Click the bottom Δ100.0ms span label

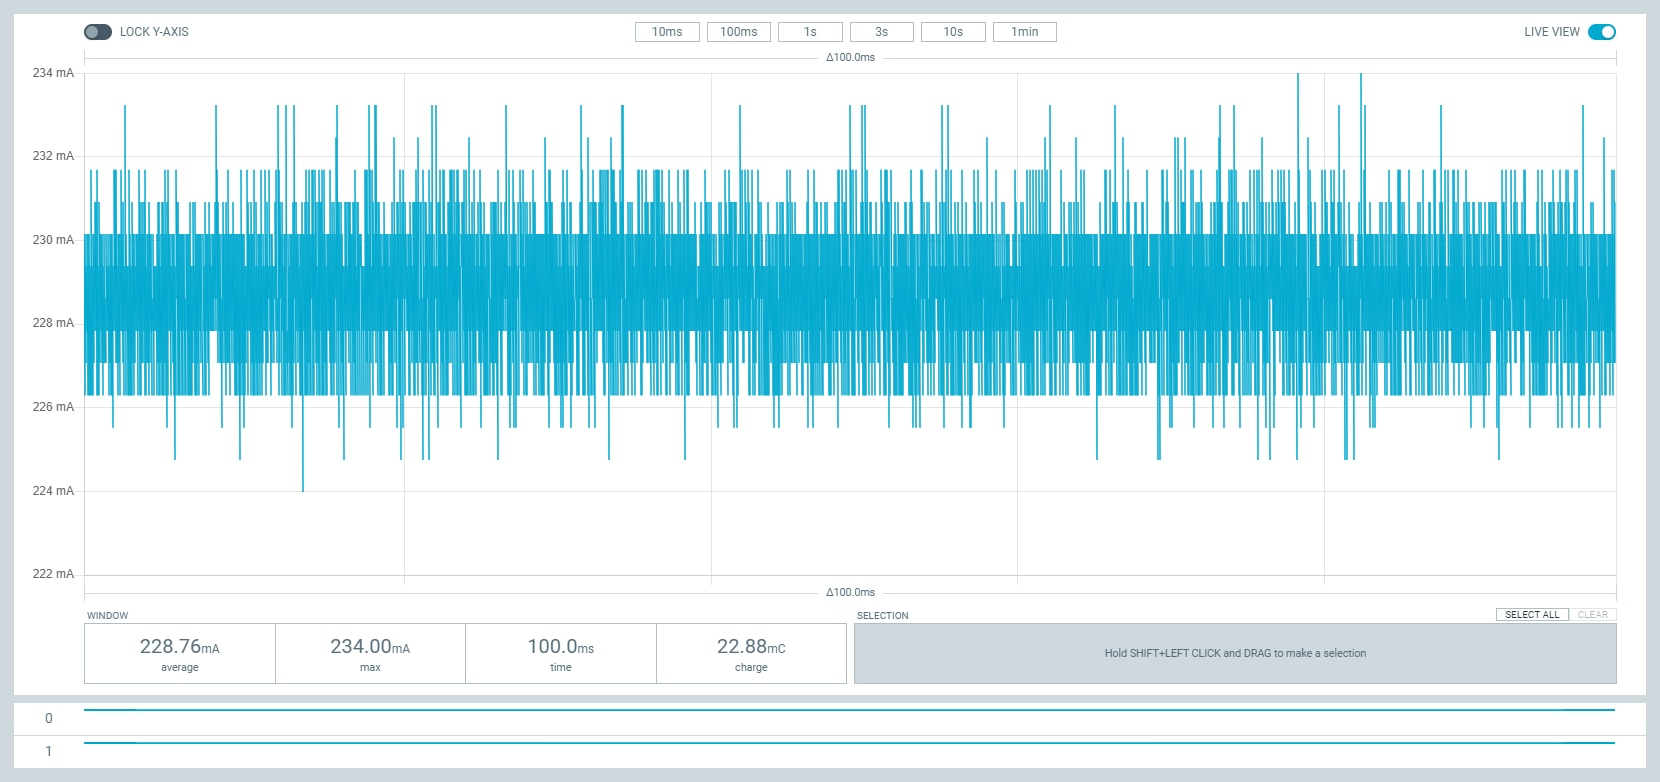coord(850,592)
